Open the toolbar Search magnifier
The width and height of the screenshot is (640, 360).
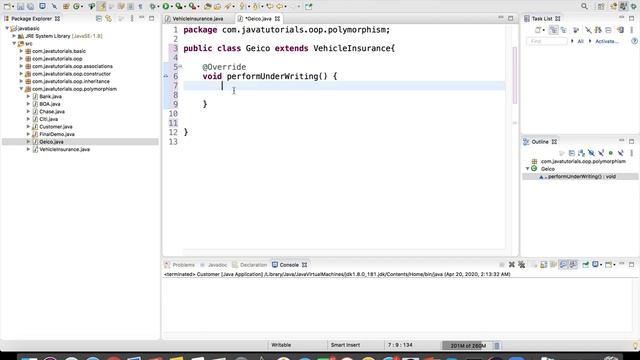[x=584, y=6]
